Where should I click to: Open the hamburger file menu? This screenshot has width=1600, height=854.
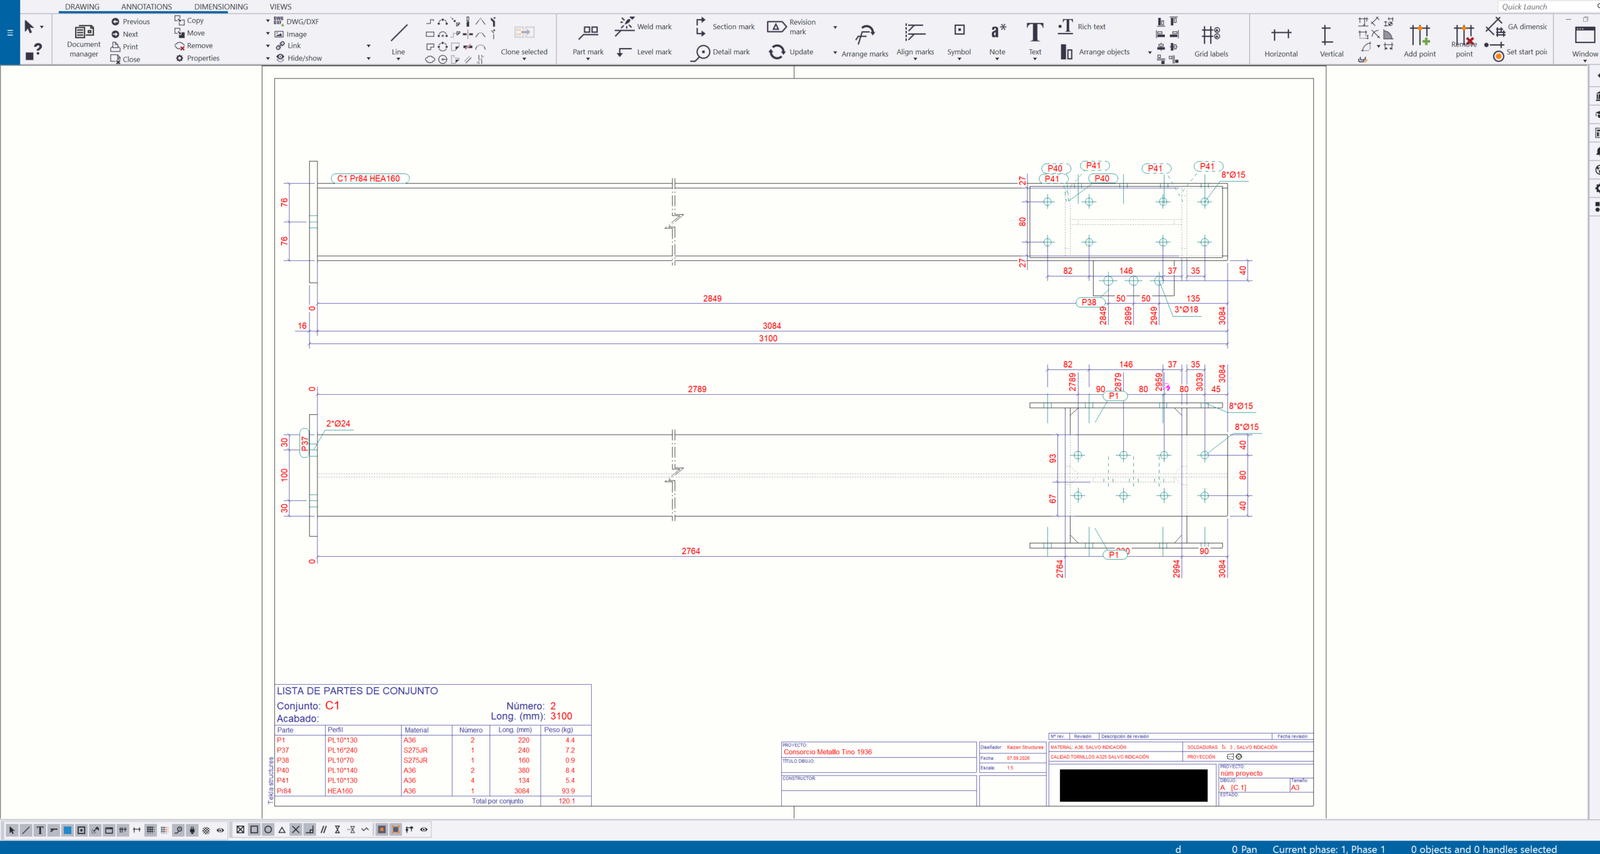click(x=10, y=32)
